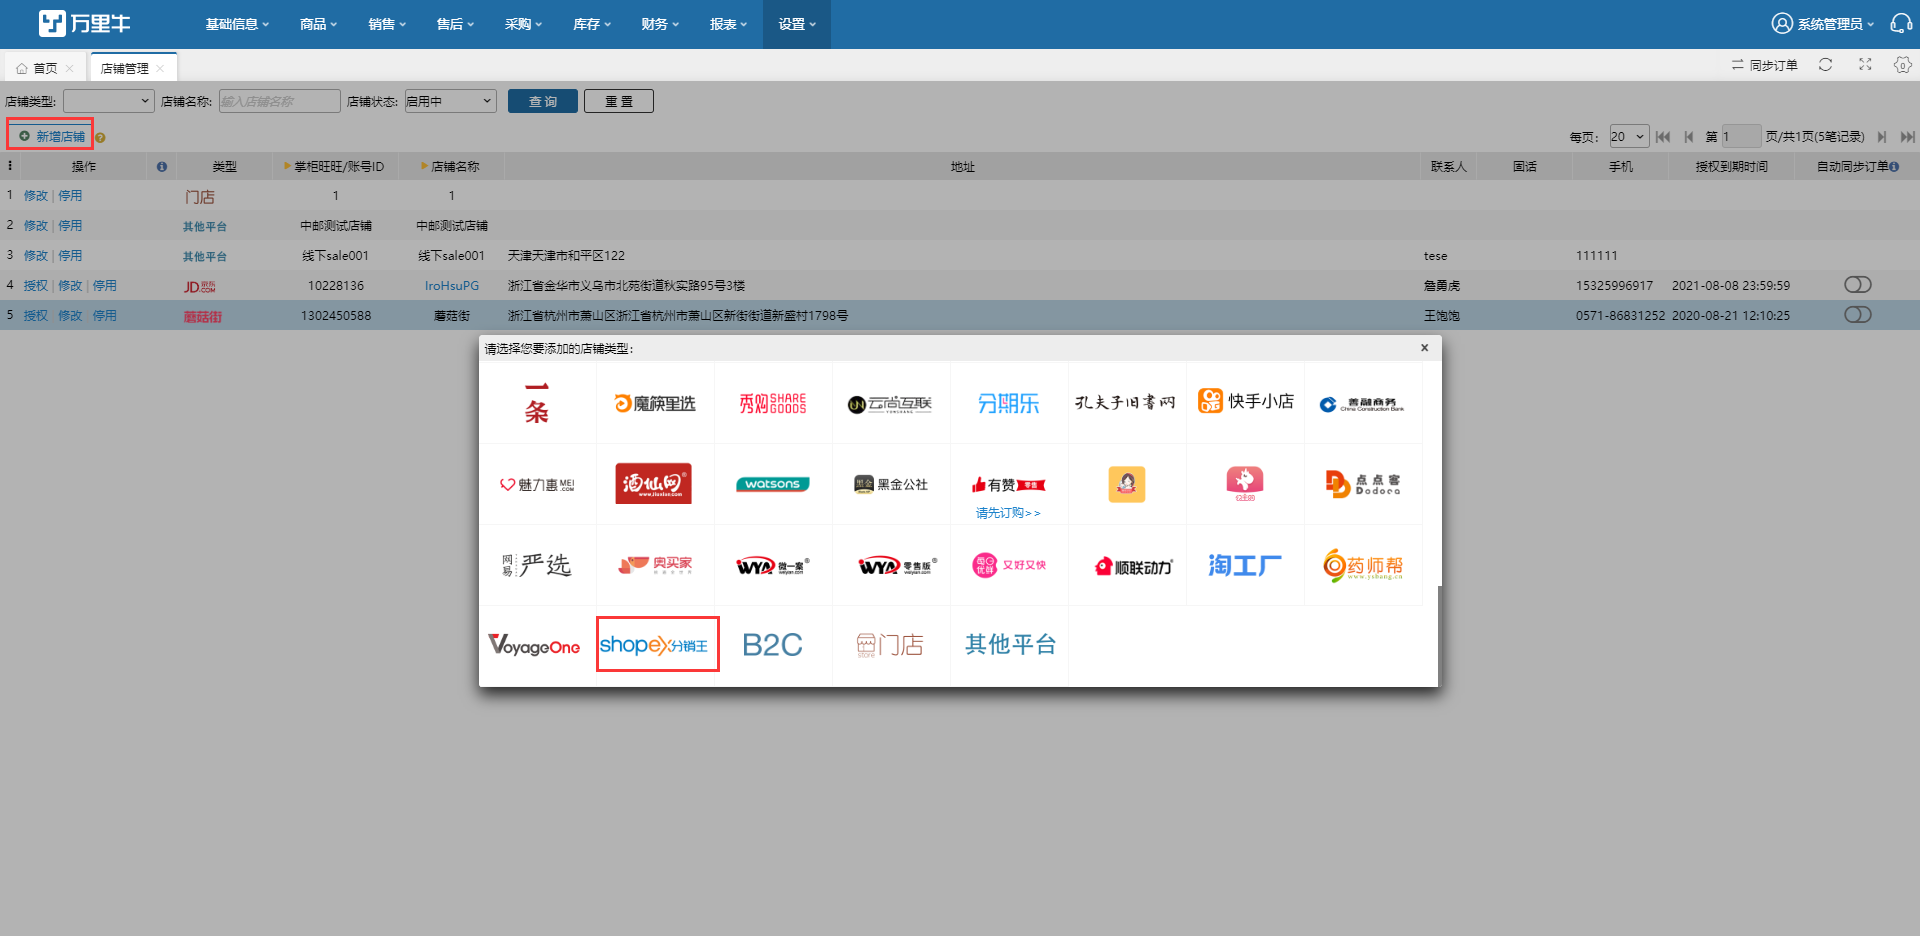Select 孔夫子旧书网 store type
This screenshot has width=1920, height=937.
click(1127, 403)
